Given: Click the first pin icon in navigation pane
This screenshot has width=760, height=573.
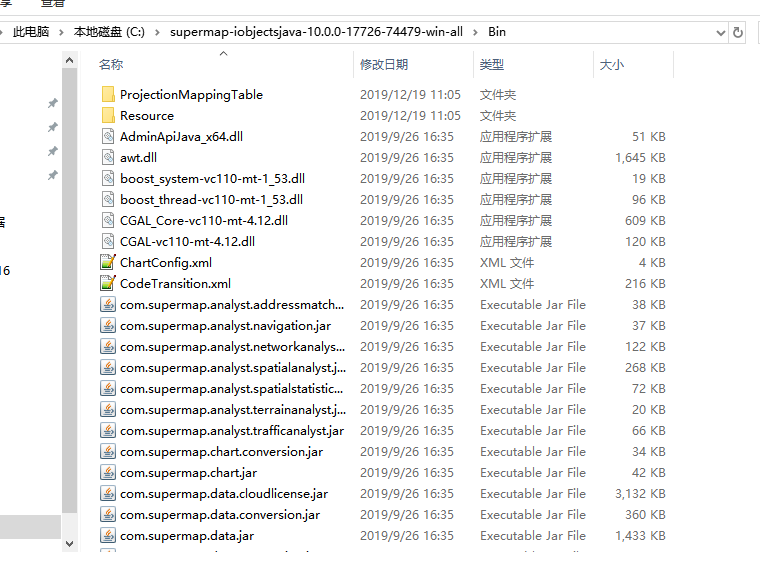Looking at the screenshot, I should [x=53, y=104].
